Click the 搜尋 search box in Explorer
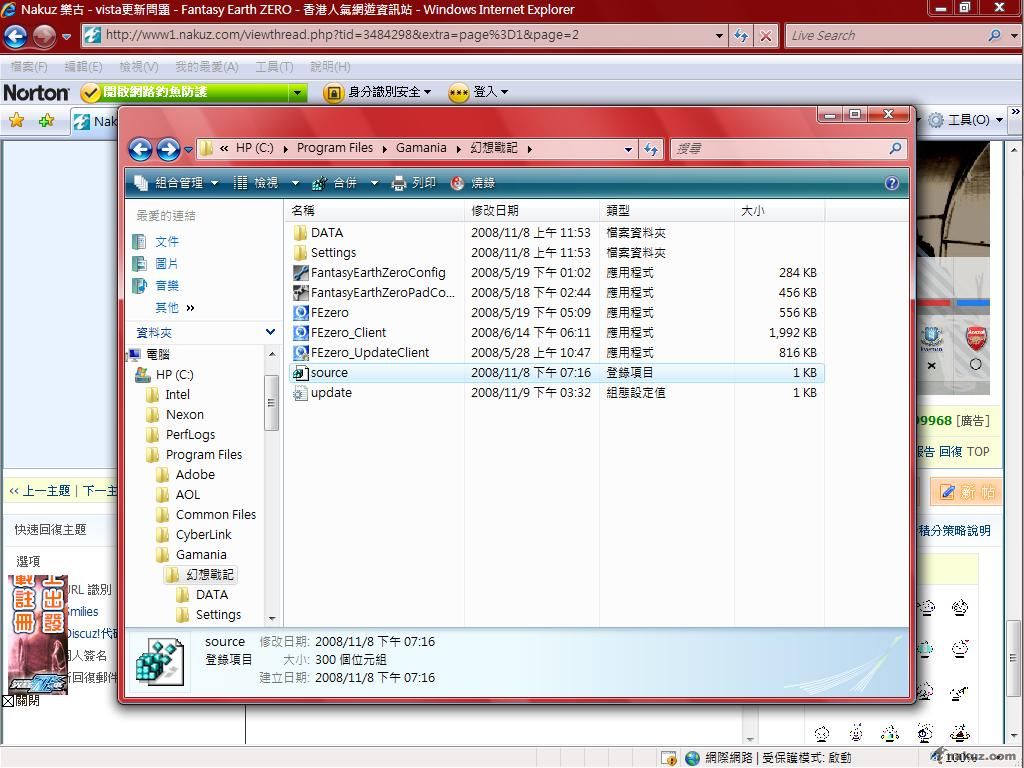Viewport: 1024px width, 768px height. (778, 149)
